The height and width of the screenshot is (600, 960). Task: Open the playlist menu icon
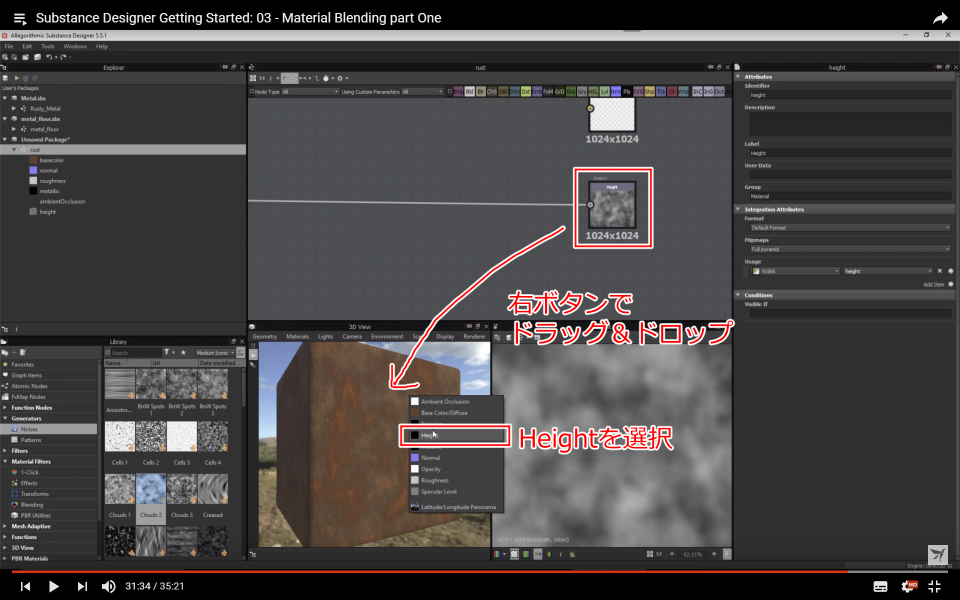[20, 18]
